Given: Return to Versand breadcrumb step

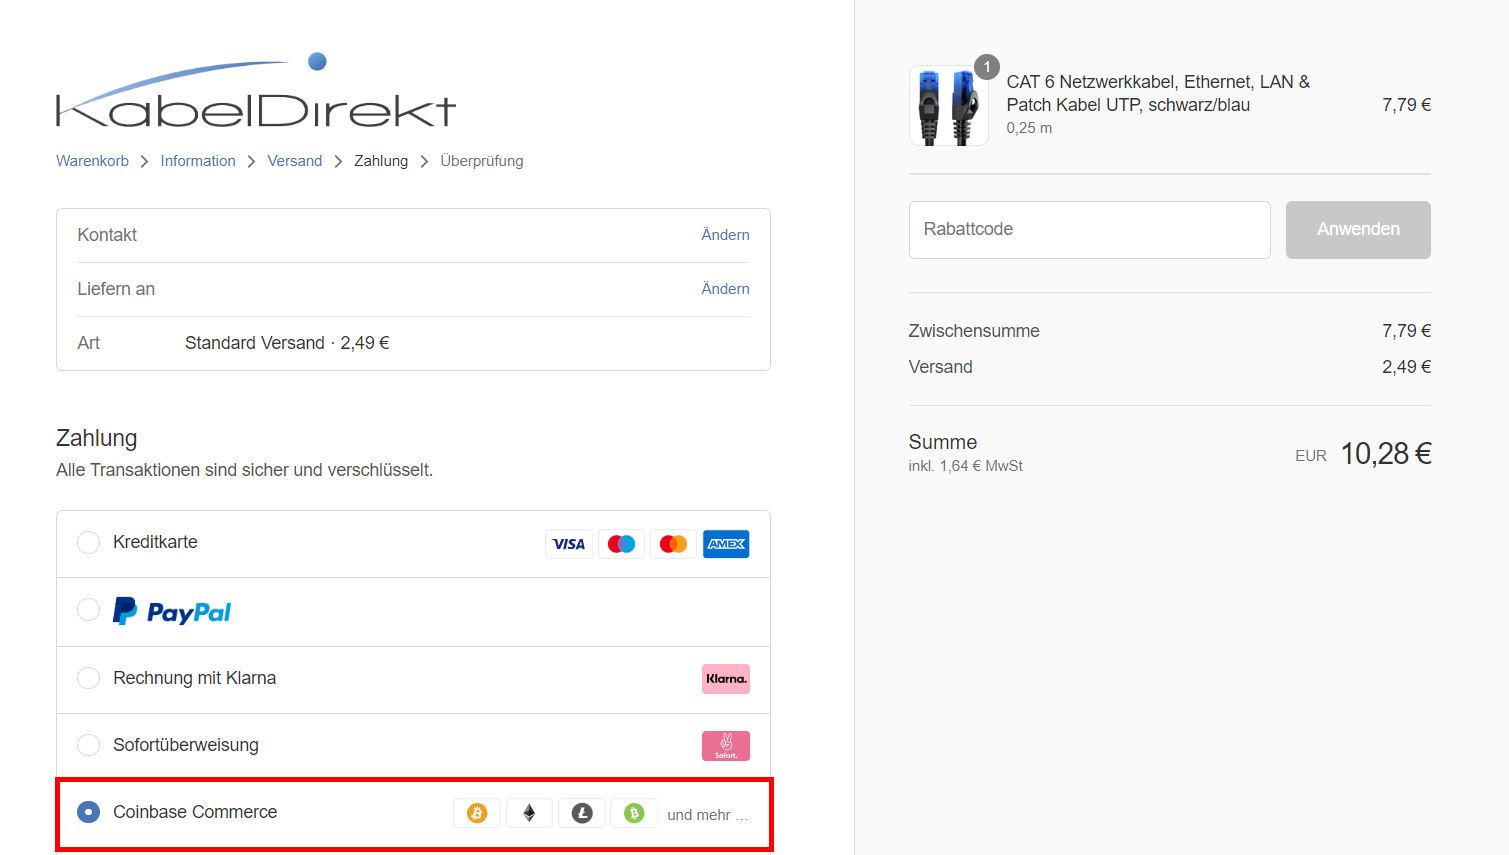Looking at the screenshot, I should coord(295,161).
